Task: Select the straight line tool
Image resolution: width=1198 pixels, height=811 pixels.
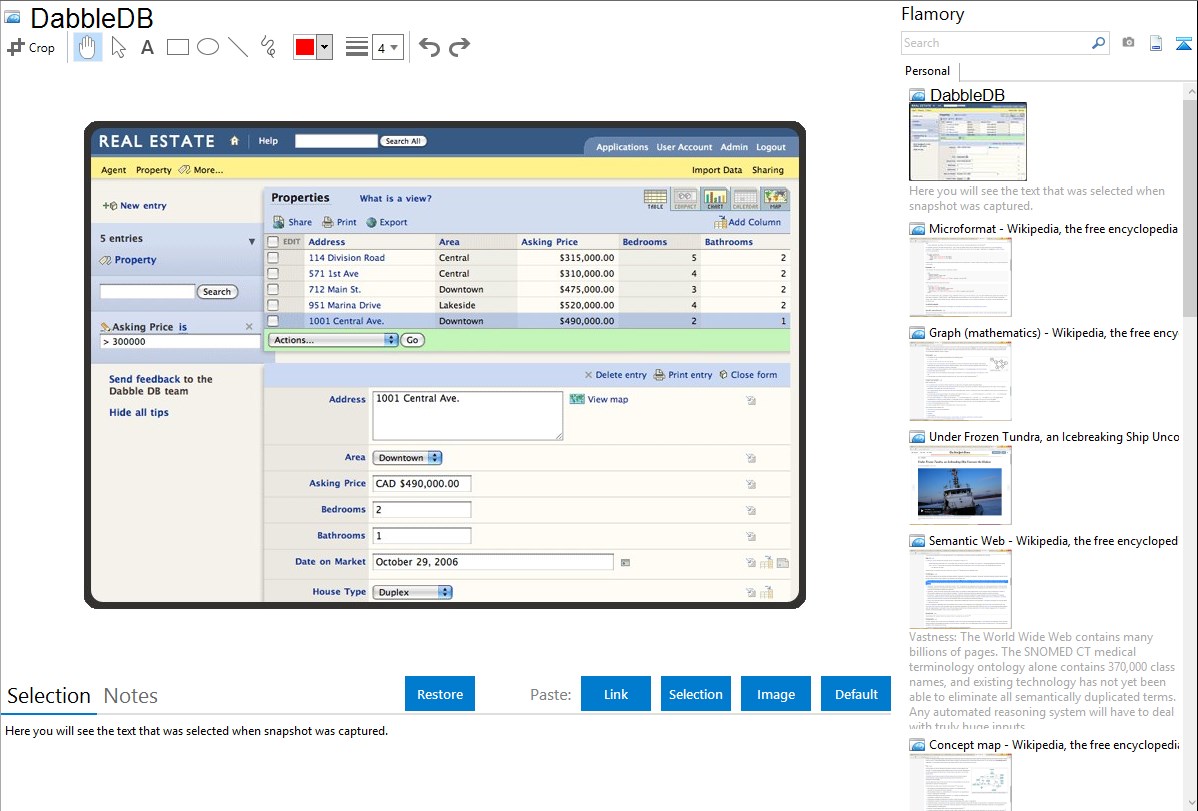Action: click(x=238, y=47)
